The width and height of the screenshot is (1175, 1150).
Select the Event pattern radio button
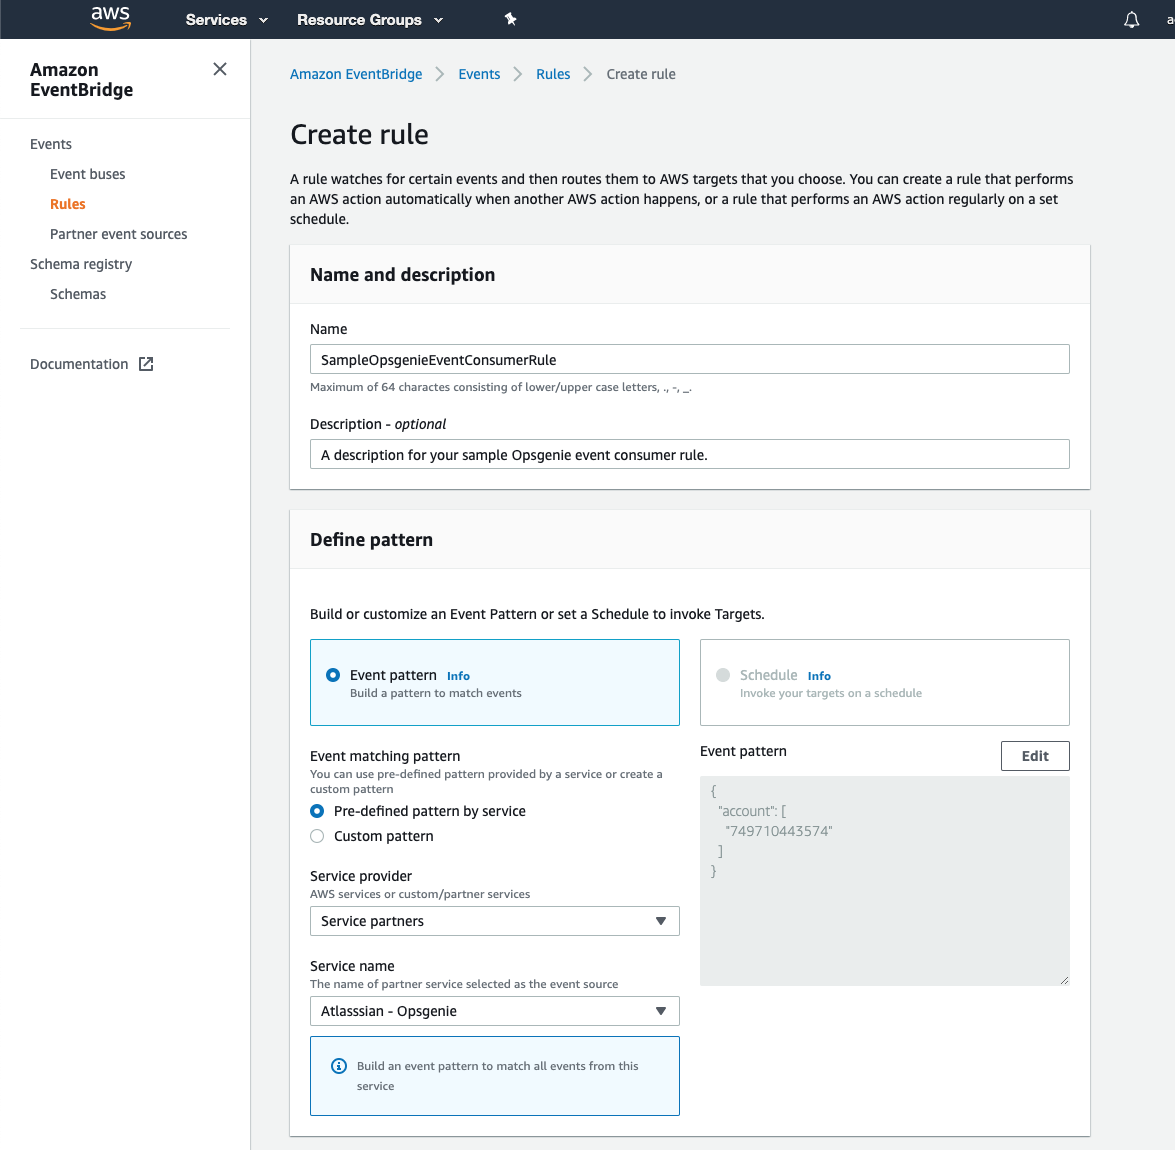pos(332,675)
